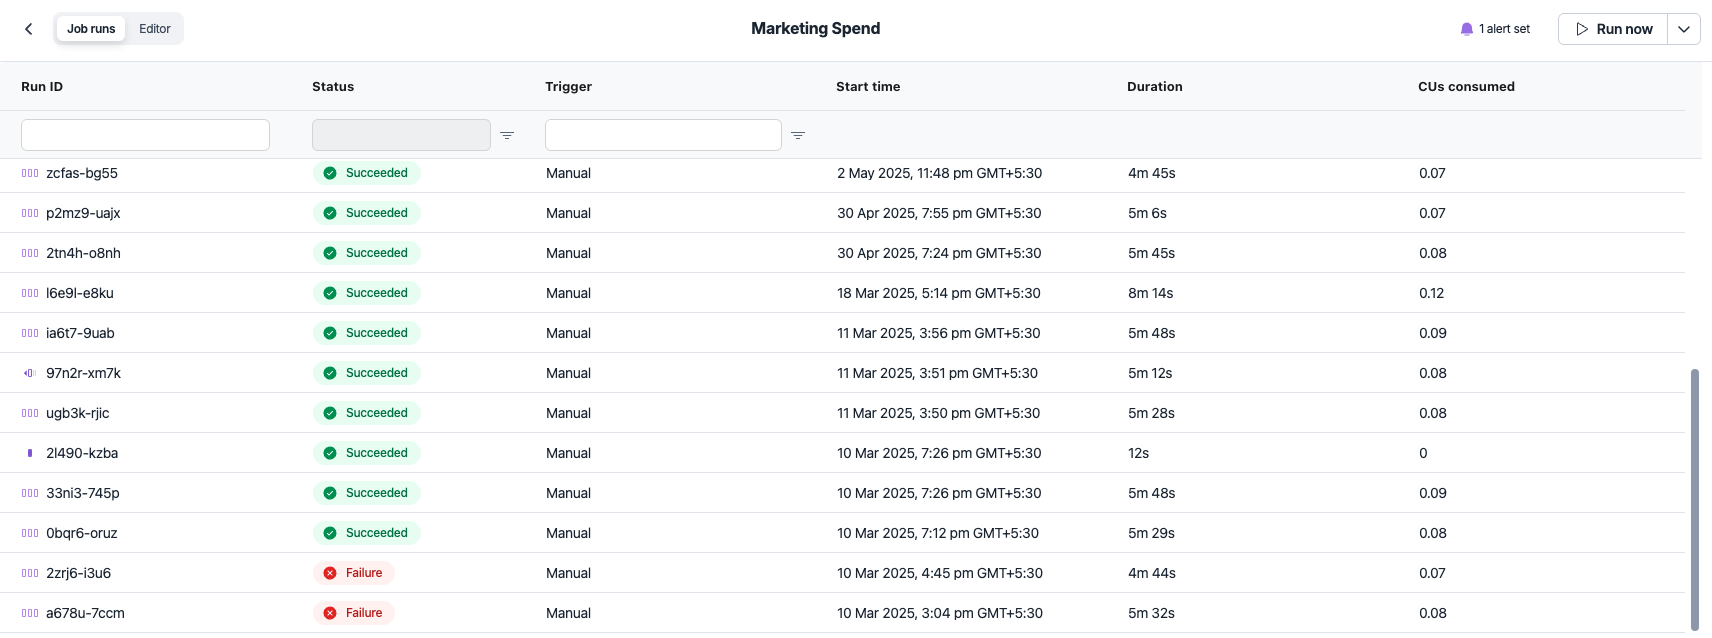
Task: Open run p2mz9-uajx
Action: [x=83, y=213]
